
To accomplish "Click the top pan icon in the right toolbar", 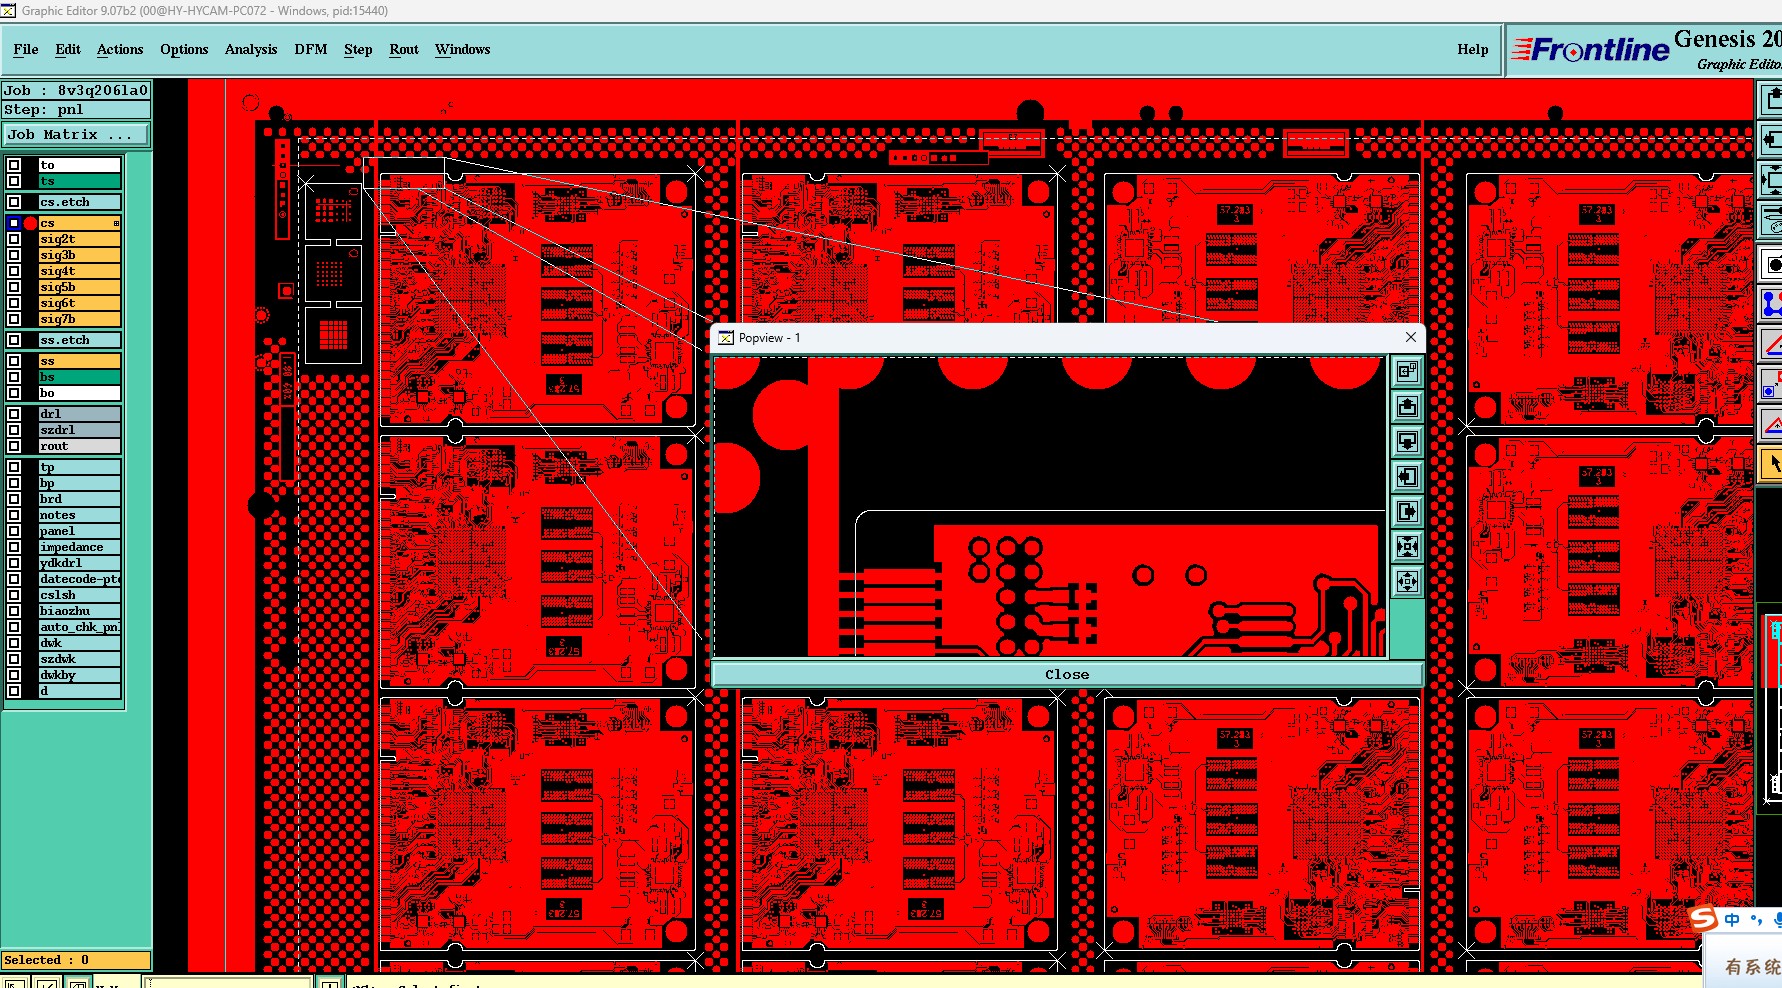I will tap(1771, 99).
